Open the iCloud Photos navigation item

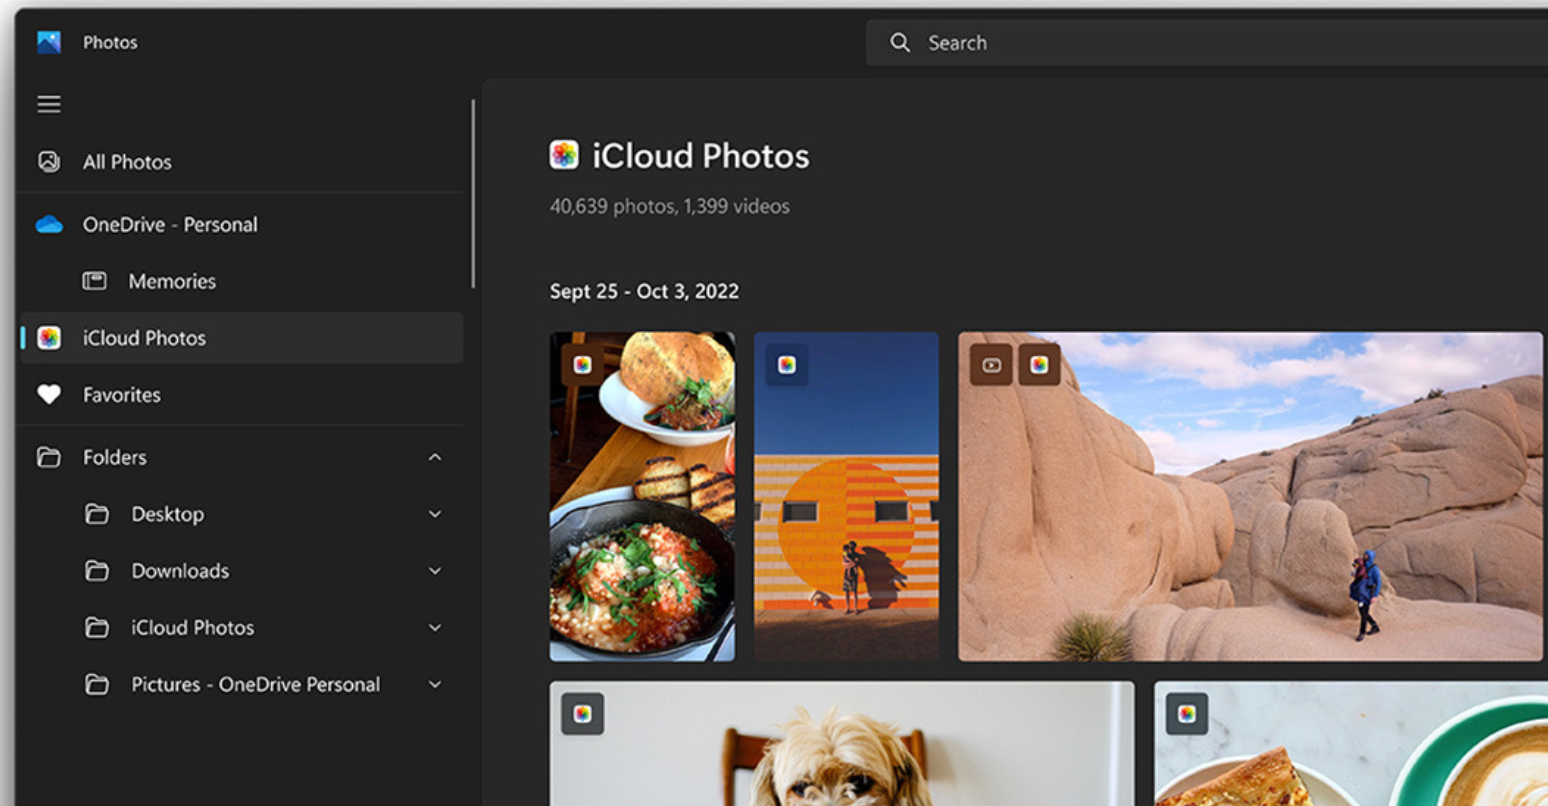point(144,338)
